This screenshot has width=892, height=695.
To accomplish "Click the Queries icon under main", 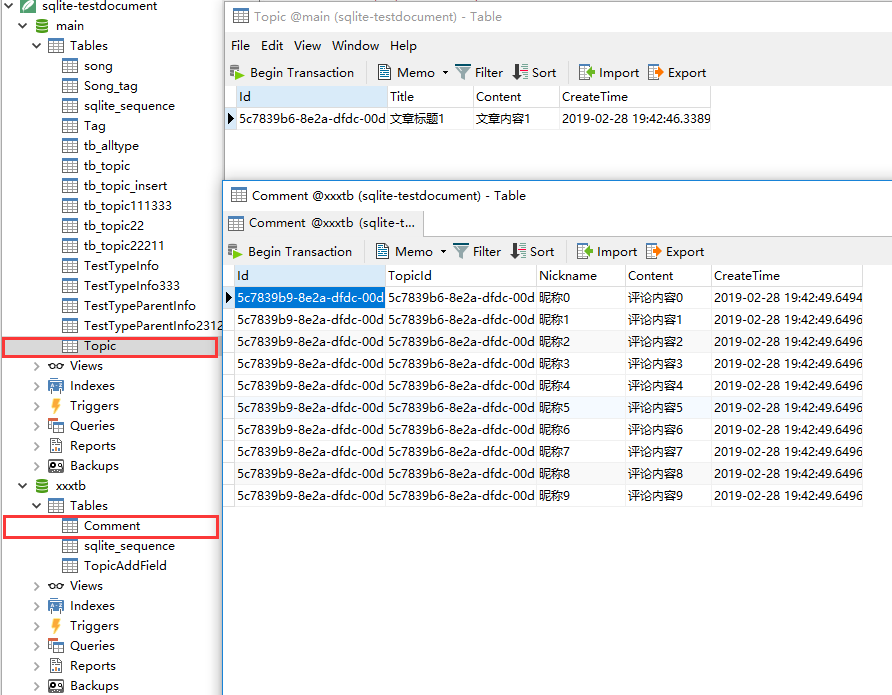I will 56,425.
